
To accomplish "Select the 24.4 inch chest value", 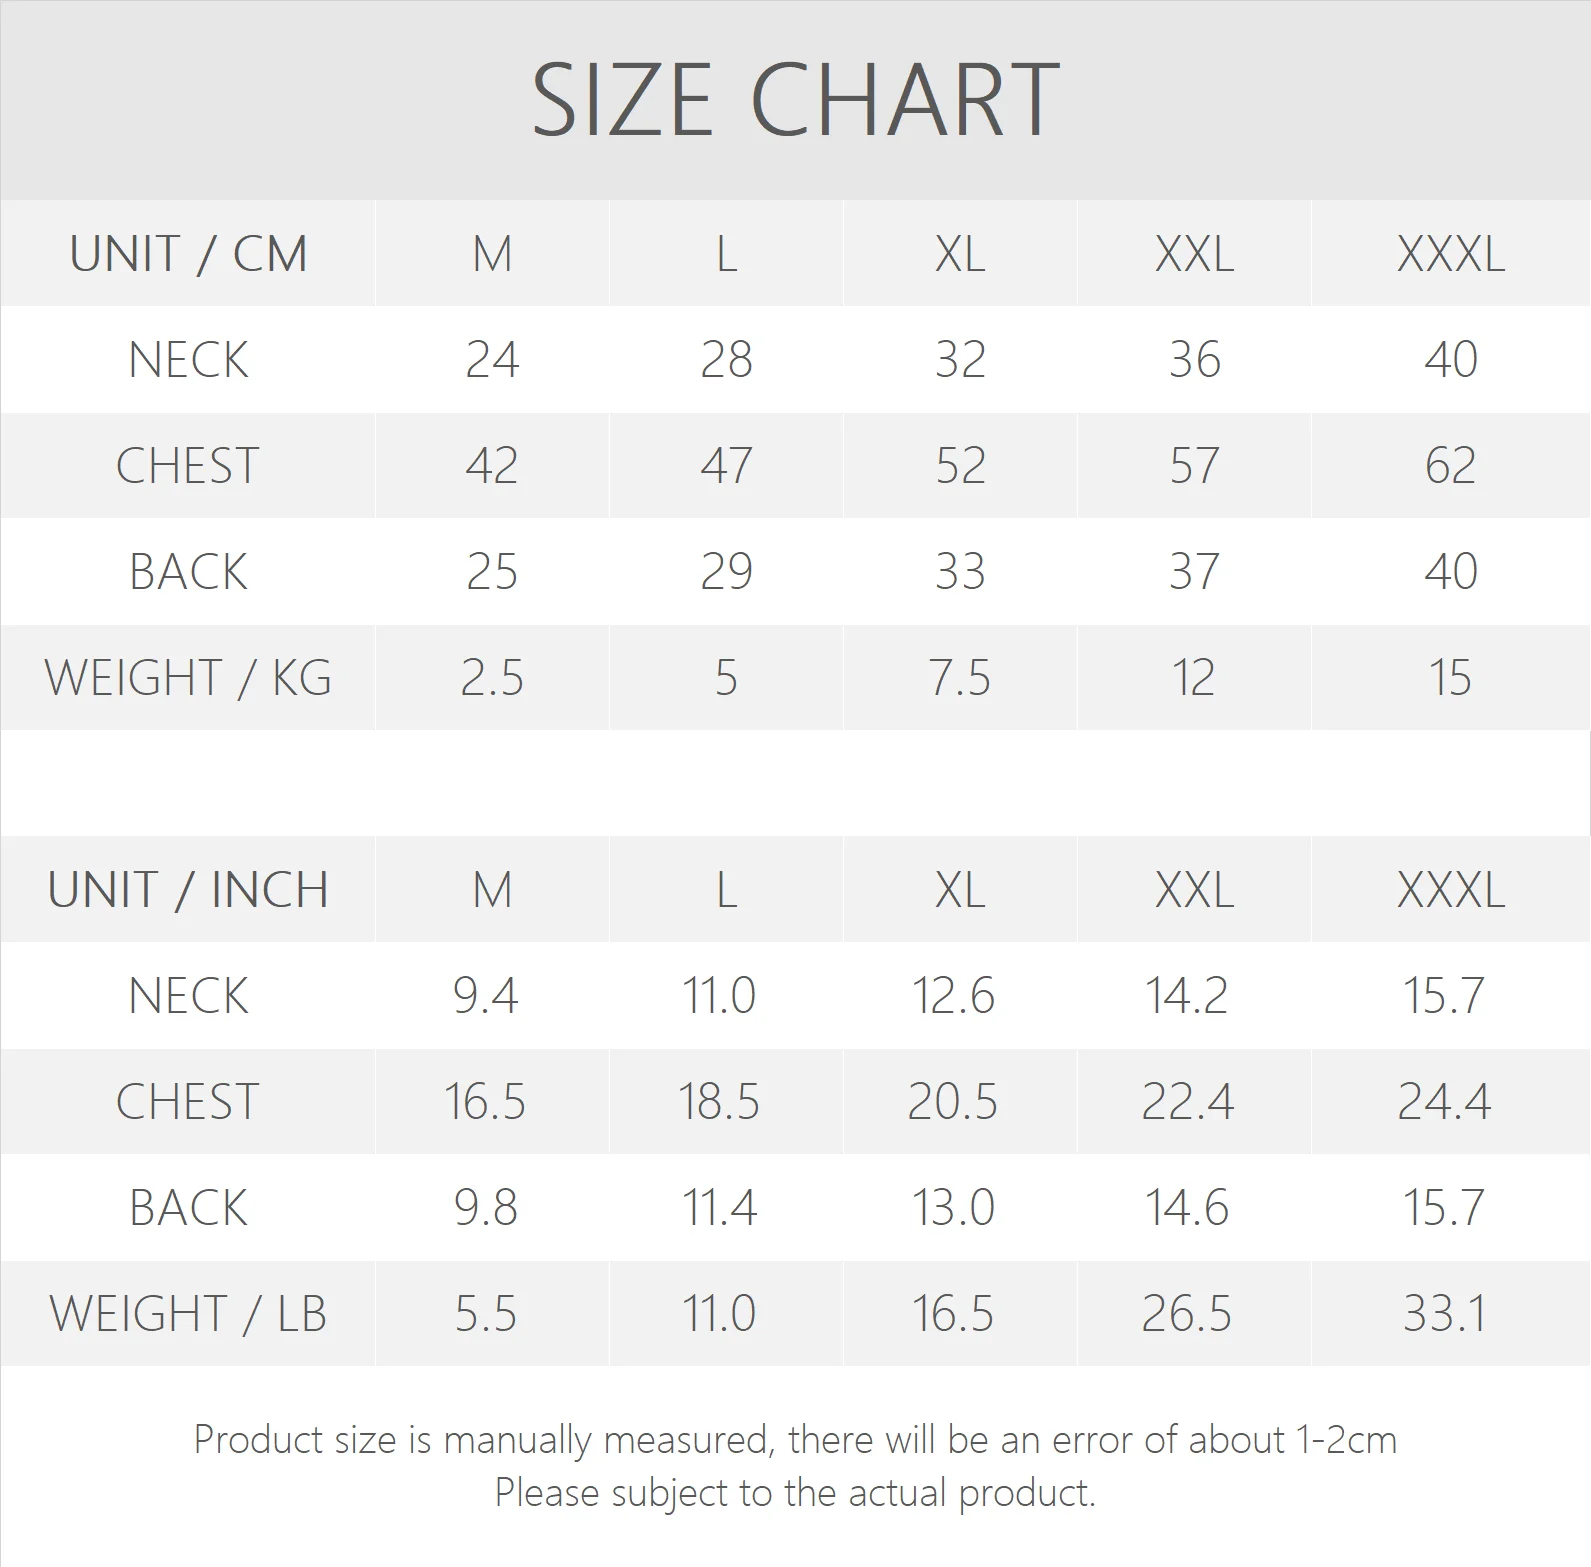I will (x=1444, y=1102).
